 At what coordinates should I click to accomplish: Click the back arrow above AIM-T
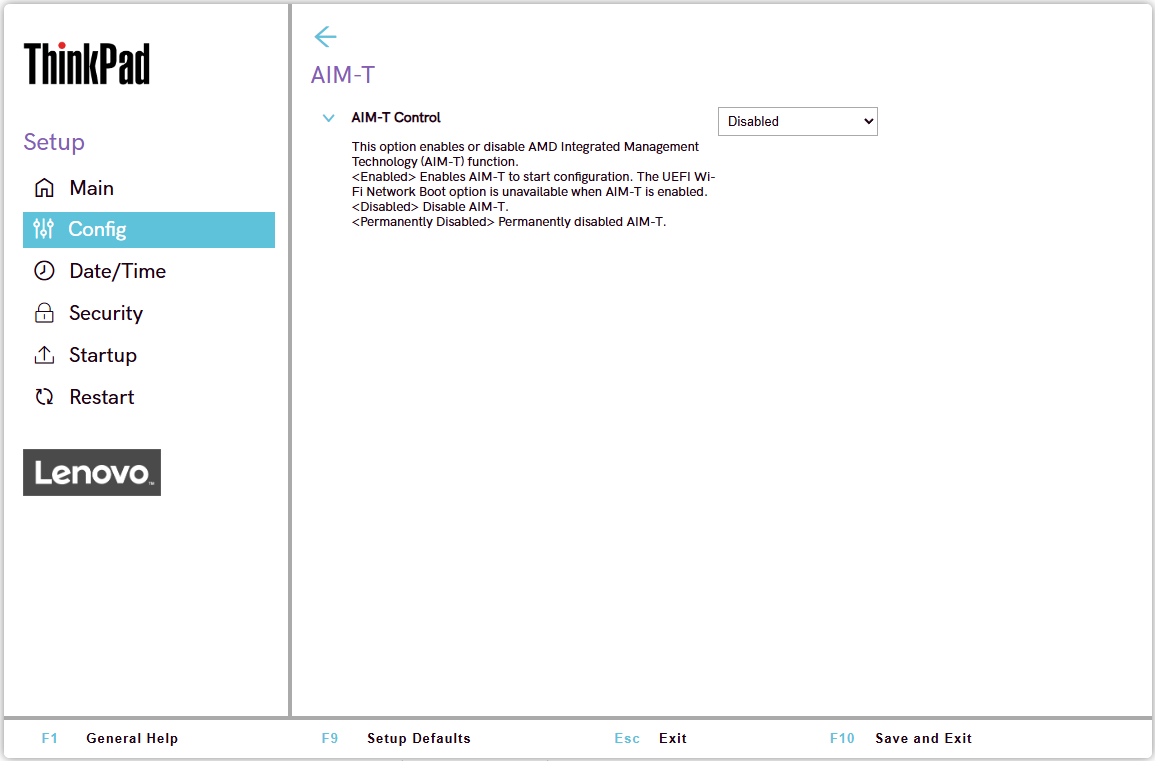click(325, 36)
